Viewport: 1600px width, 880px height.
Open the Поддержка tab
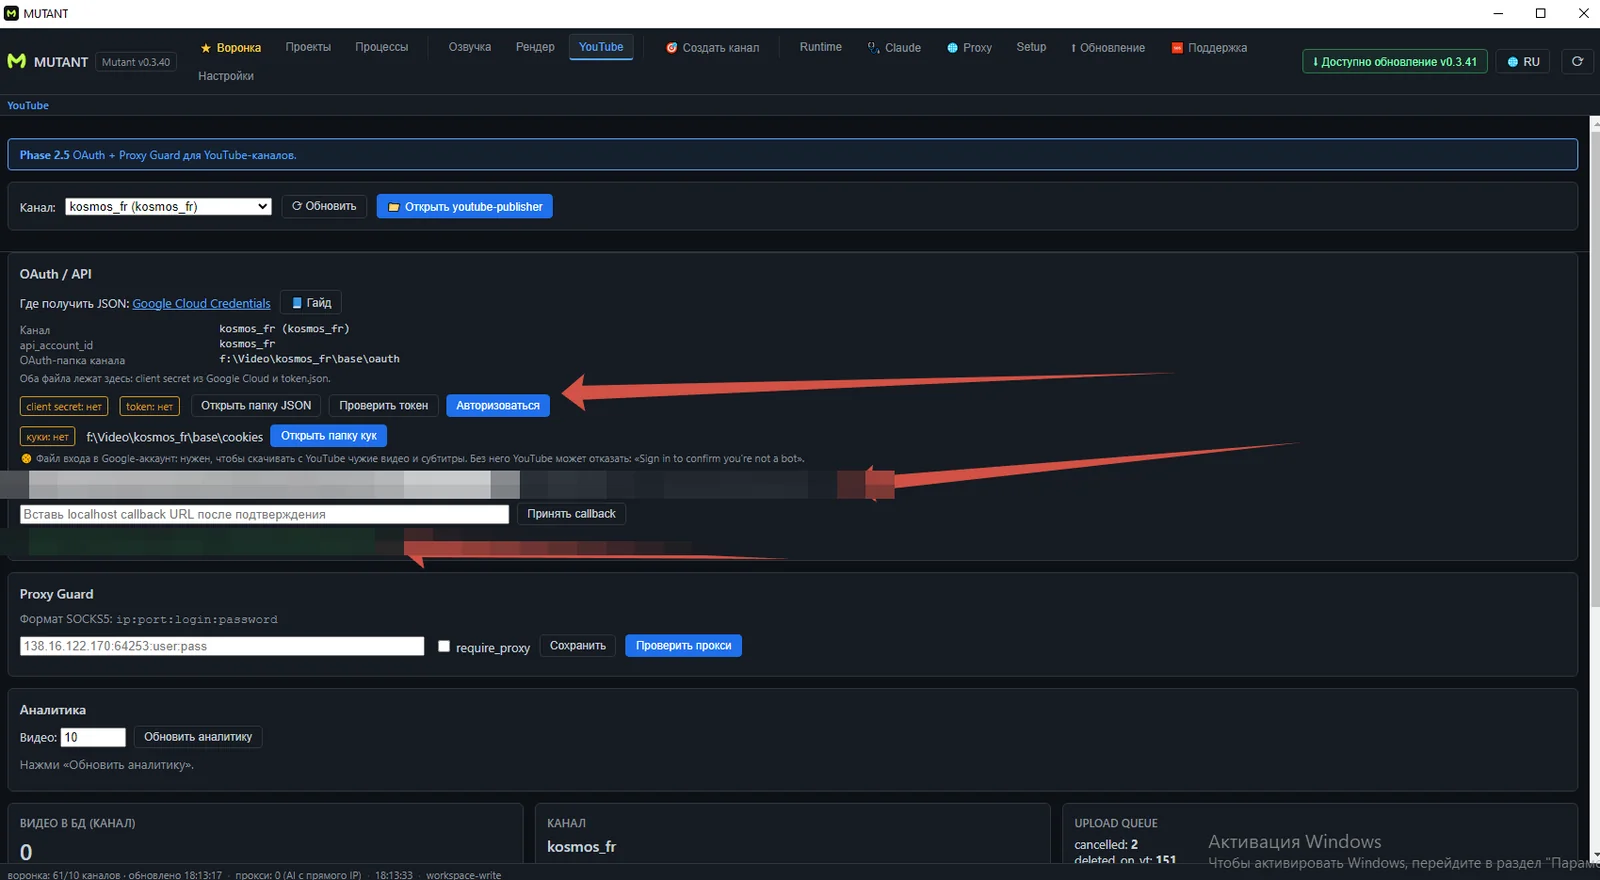coord(1209,48)
